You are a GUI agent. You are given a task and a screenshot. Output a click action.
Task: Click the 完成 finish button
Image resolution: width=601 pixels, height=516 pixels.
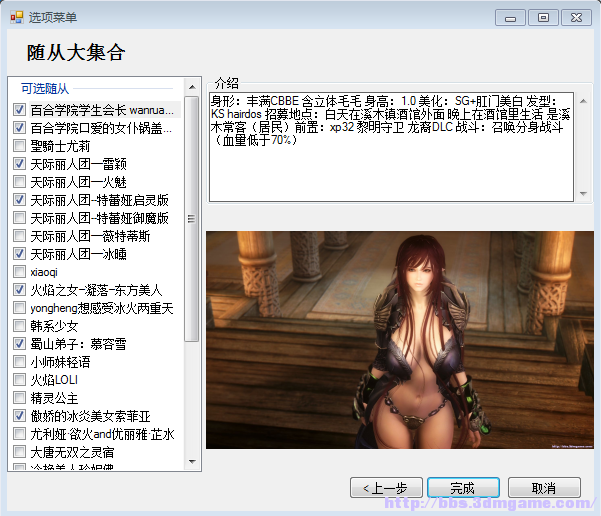pos(463,488)
